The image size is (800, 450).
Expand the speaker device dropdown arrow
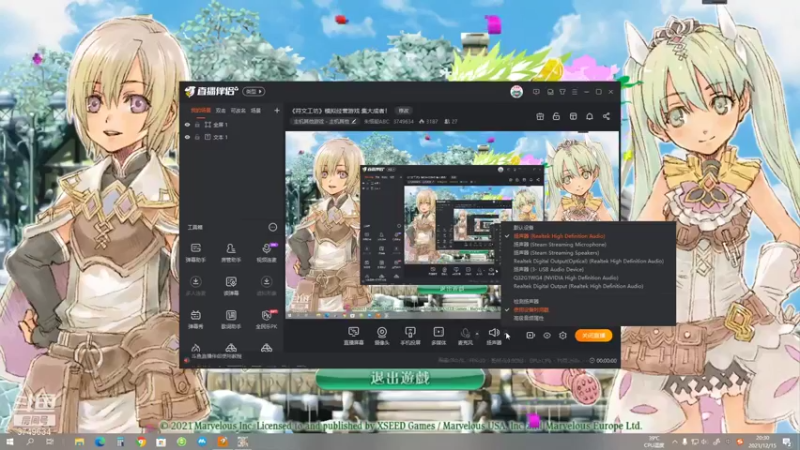pyautogui.click(x=506, y=334)
